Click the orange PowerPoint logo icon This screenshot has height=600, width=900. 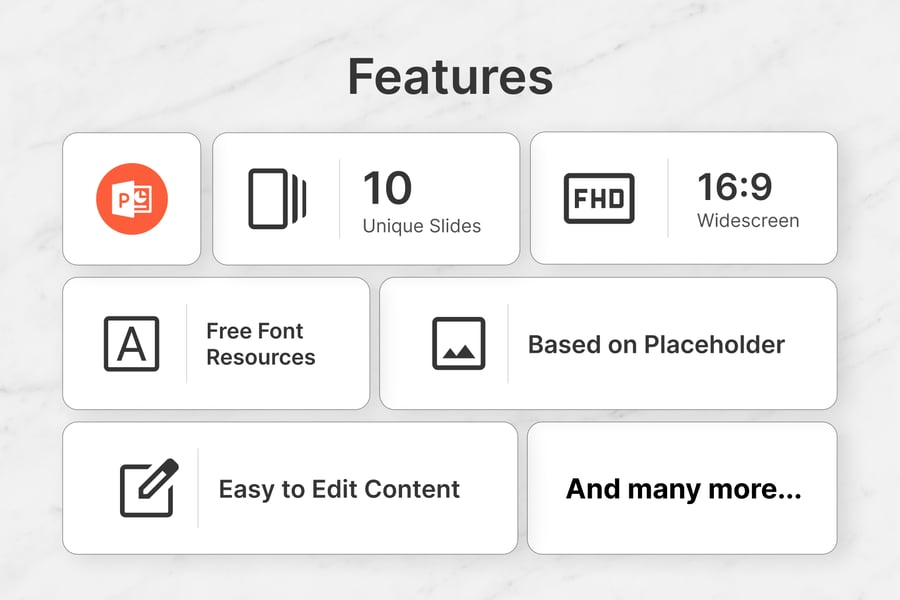pos(132,199)
